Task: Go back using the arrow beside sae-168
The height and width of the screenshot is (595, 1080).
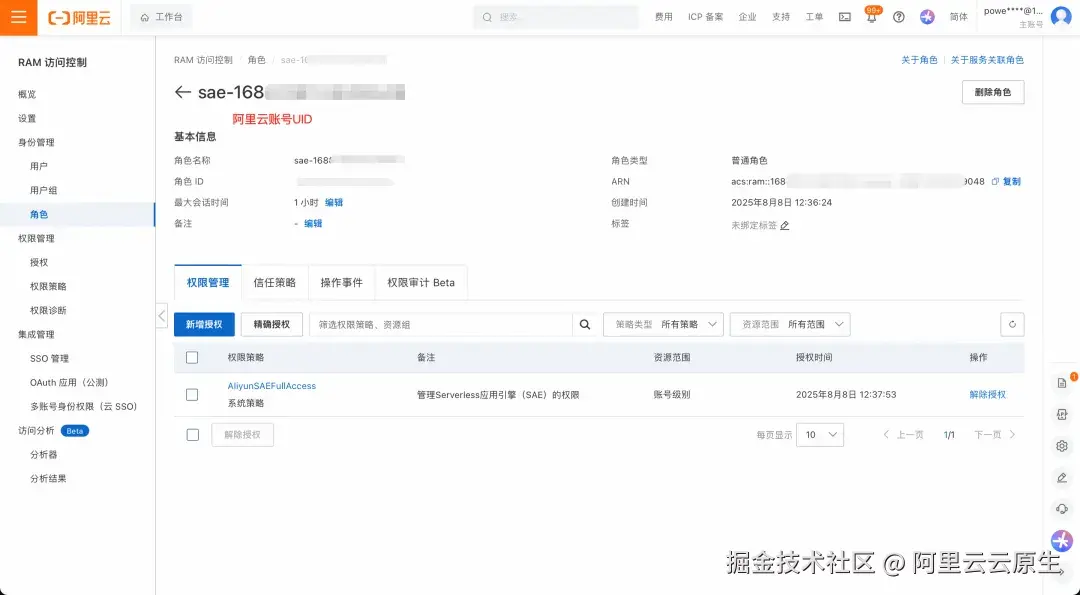Action: point(182,92)
